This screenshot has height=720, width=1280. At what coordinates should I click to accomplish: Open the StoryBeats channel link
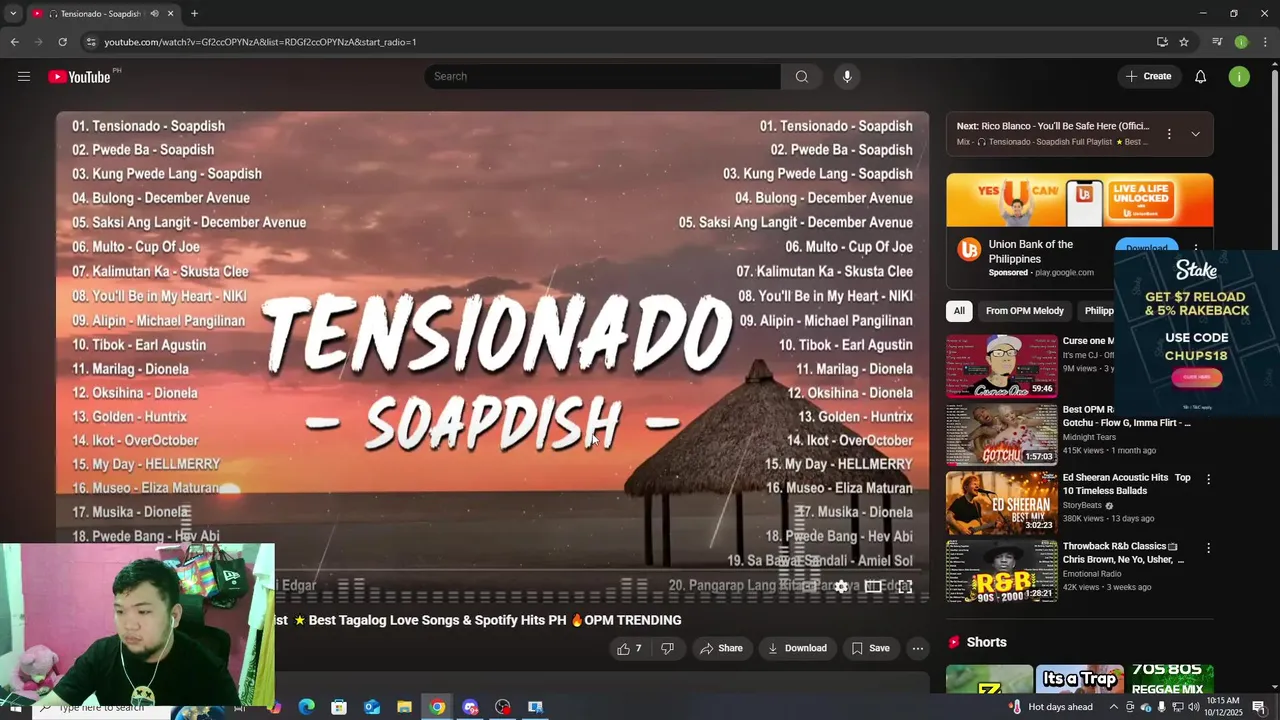click(x=1082, y=505)
